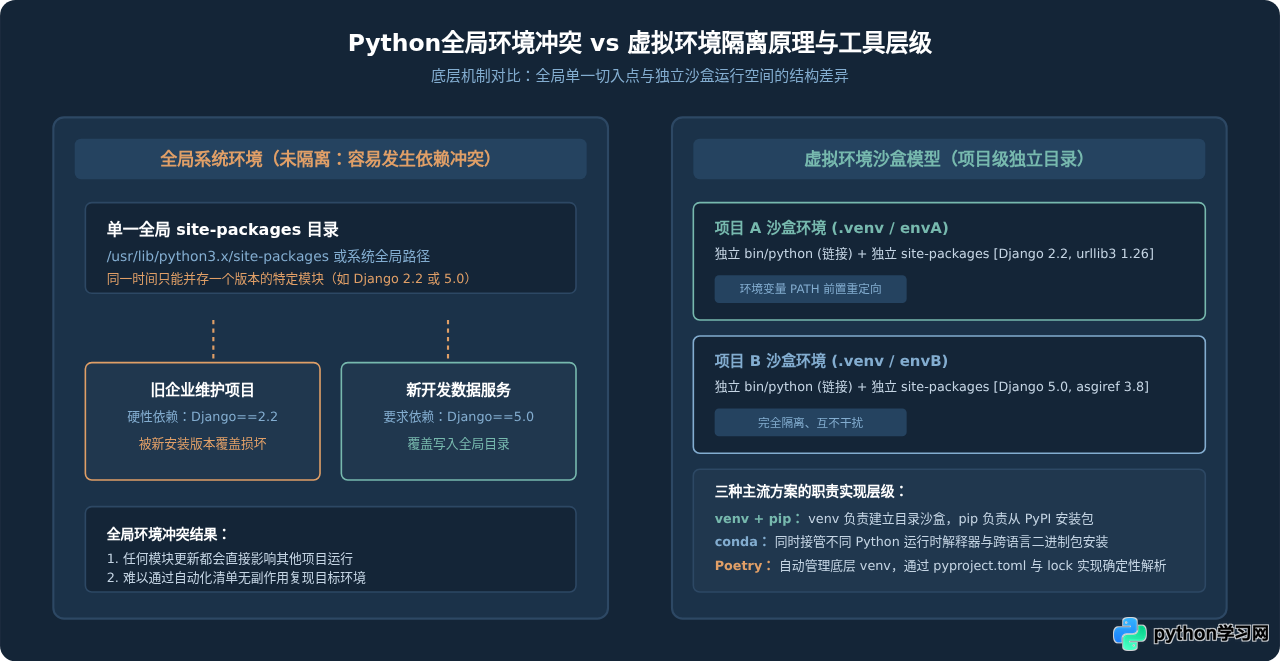Select the line listing Django 2.2, urllib3 1.26
Screen dimensions: 1280x662
click(934, 254)
